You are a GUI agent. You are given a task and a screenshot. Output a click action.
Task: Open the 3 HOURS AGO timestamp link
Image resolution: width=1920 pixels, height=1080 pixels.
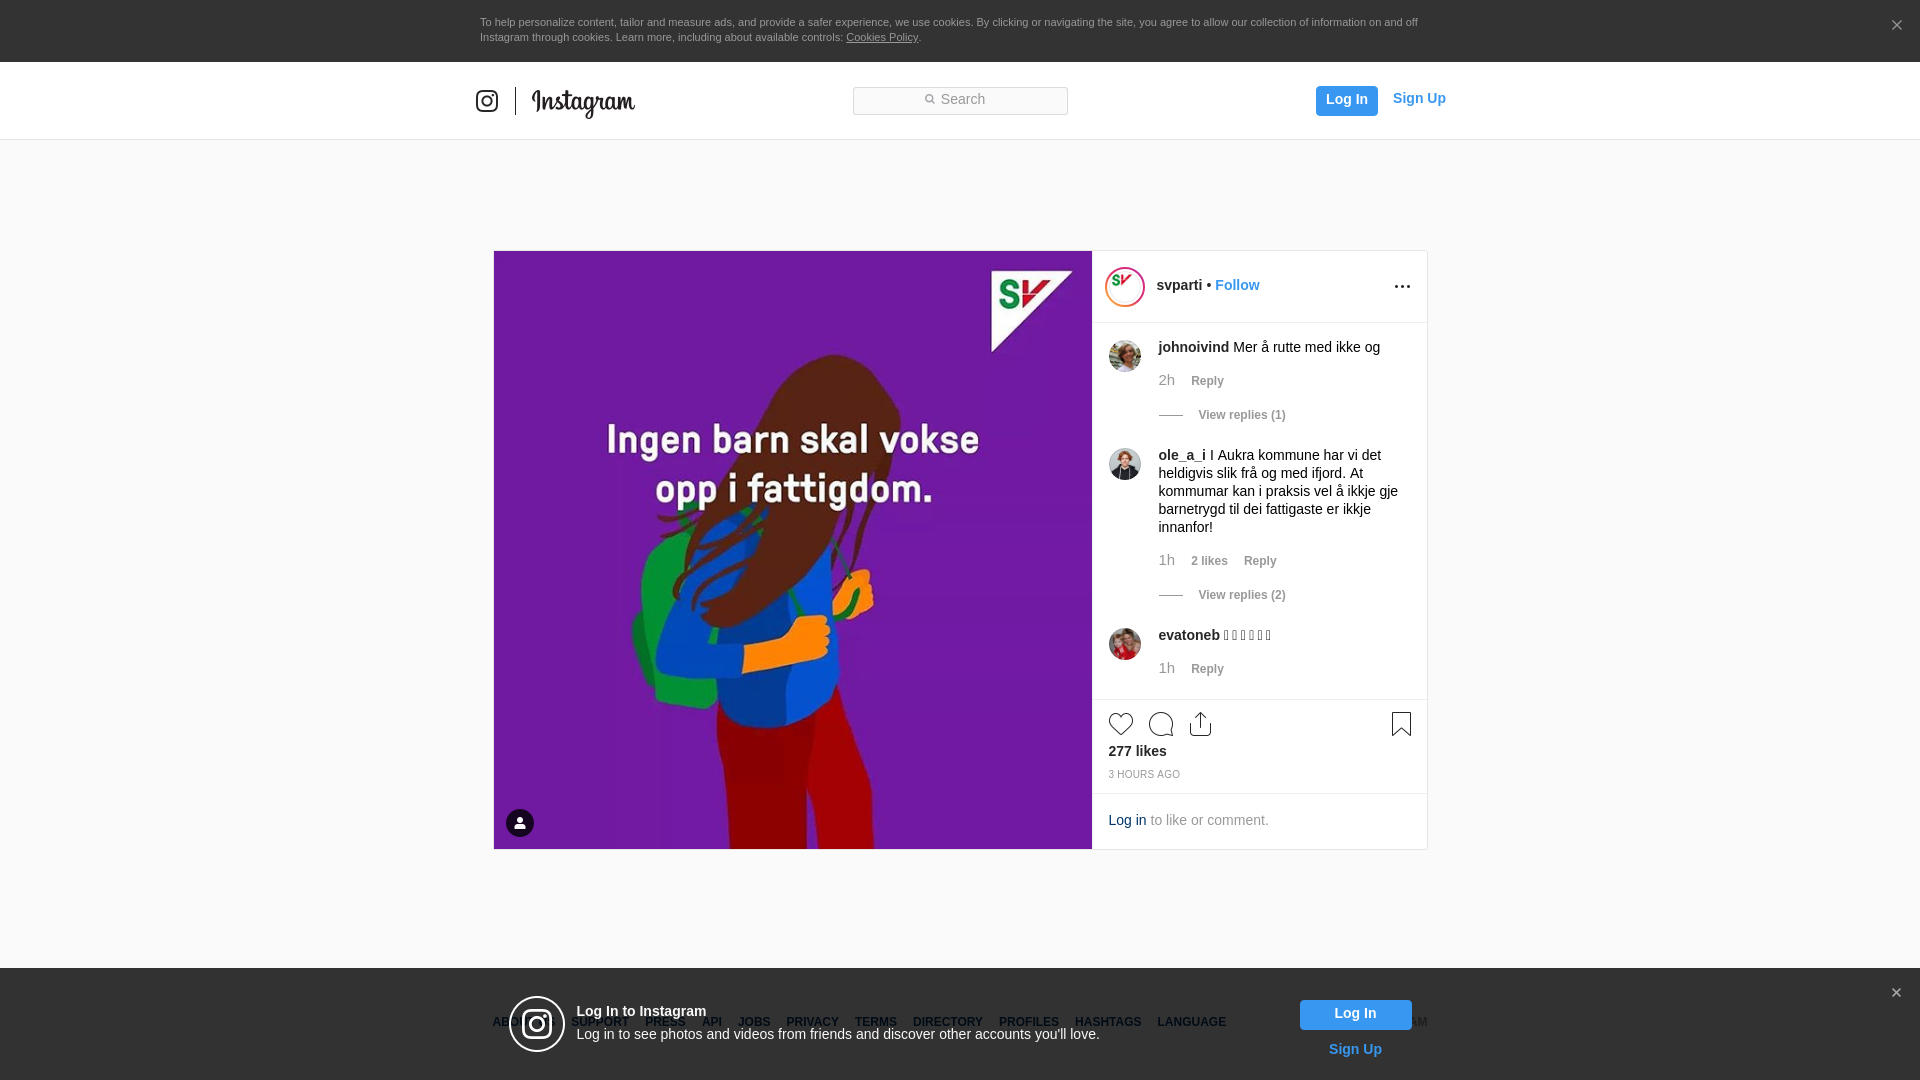(1144, 775)
